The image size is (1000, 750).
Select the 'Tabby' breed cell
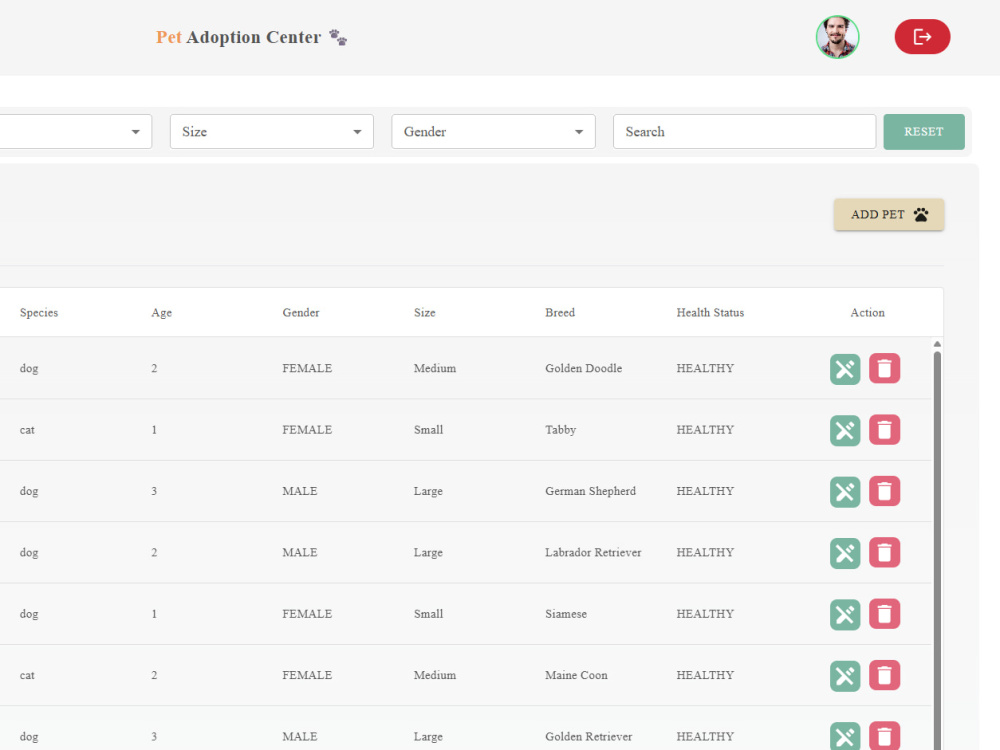pyautogui.click(x=561, y=430)
